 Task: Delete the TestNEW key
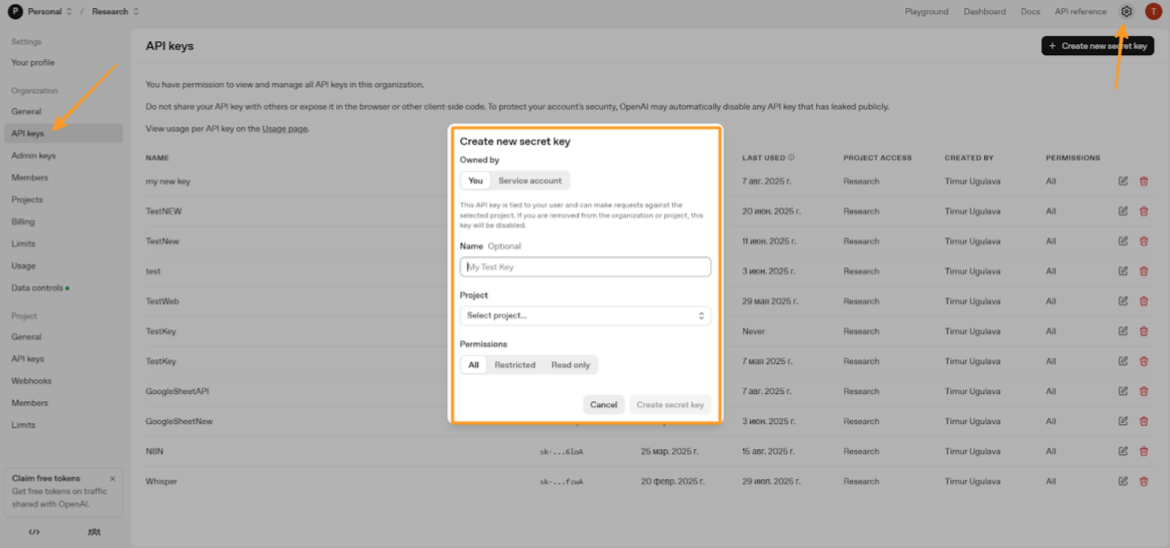(1144, 211)
